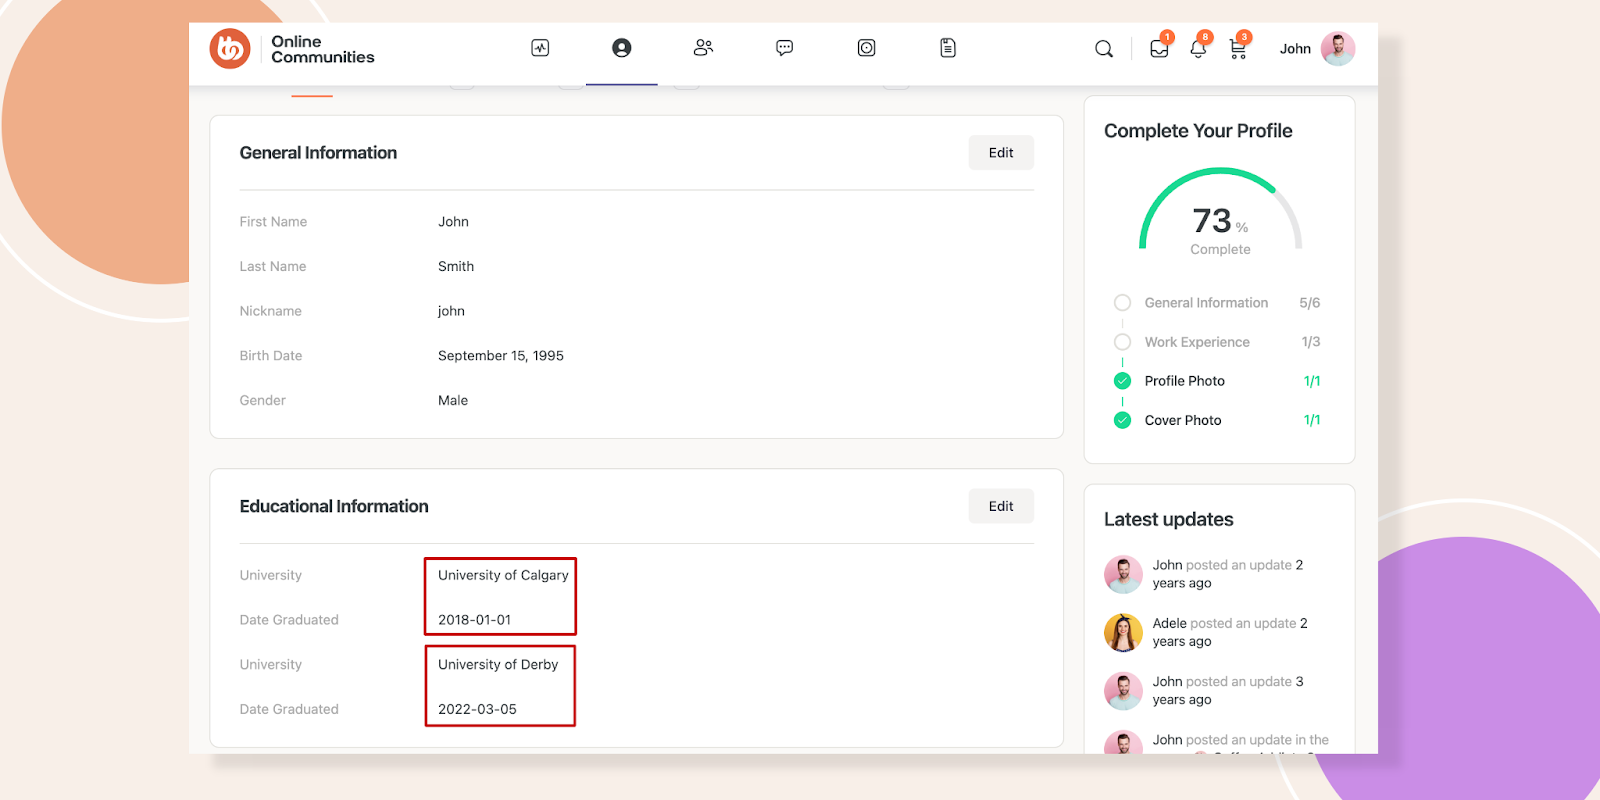Viewport: 1600px width, 800px height.
Task: Select General Information 5/6 progress circle
Action: click(x=1122, y=303)
